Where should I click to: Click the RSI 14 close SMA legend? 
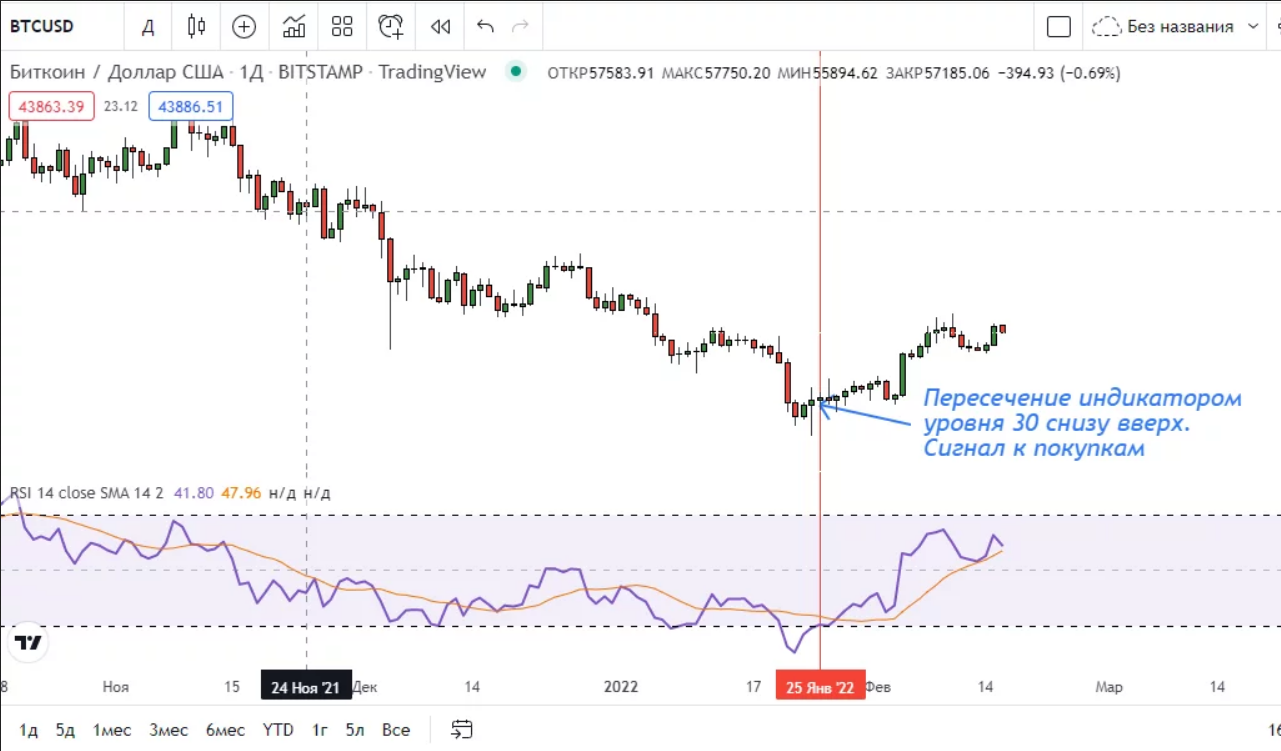pyautogui.click(x=90, y=493)
